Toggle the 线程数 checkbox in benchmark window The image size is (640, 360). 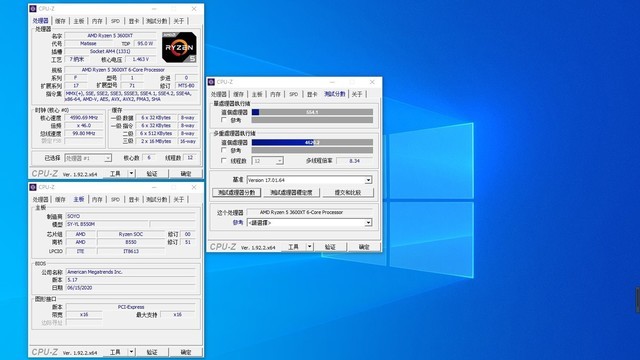click(x=224, y=161)
